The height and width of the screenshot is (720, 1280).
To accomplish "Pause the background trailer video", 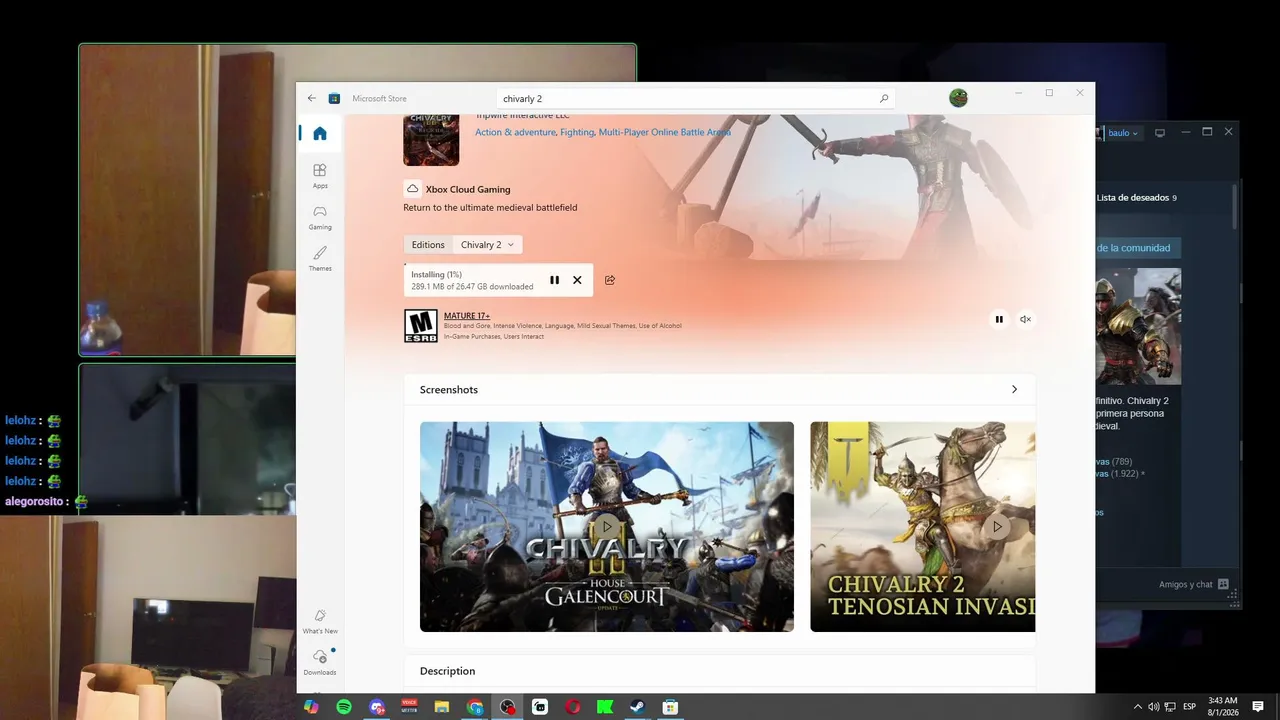I will tap(999, 319).
